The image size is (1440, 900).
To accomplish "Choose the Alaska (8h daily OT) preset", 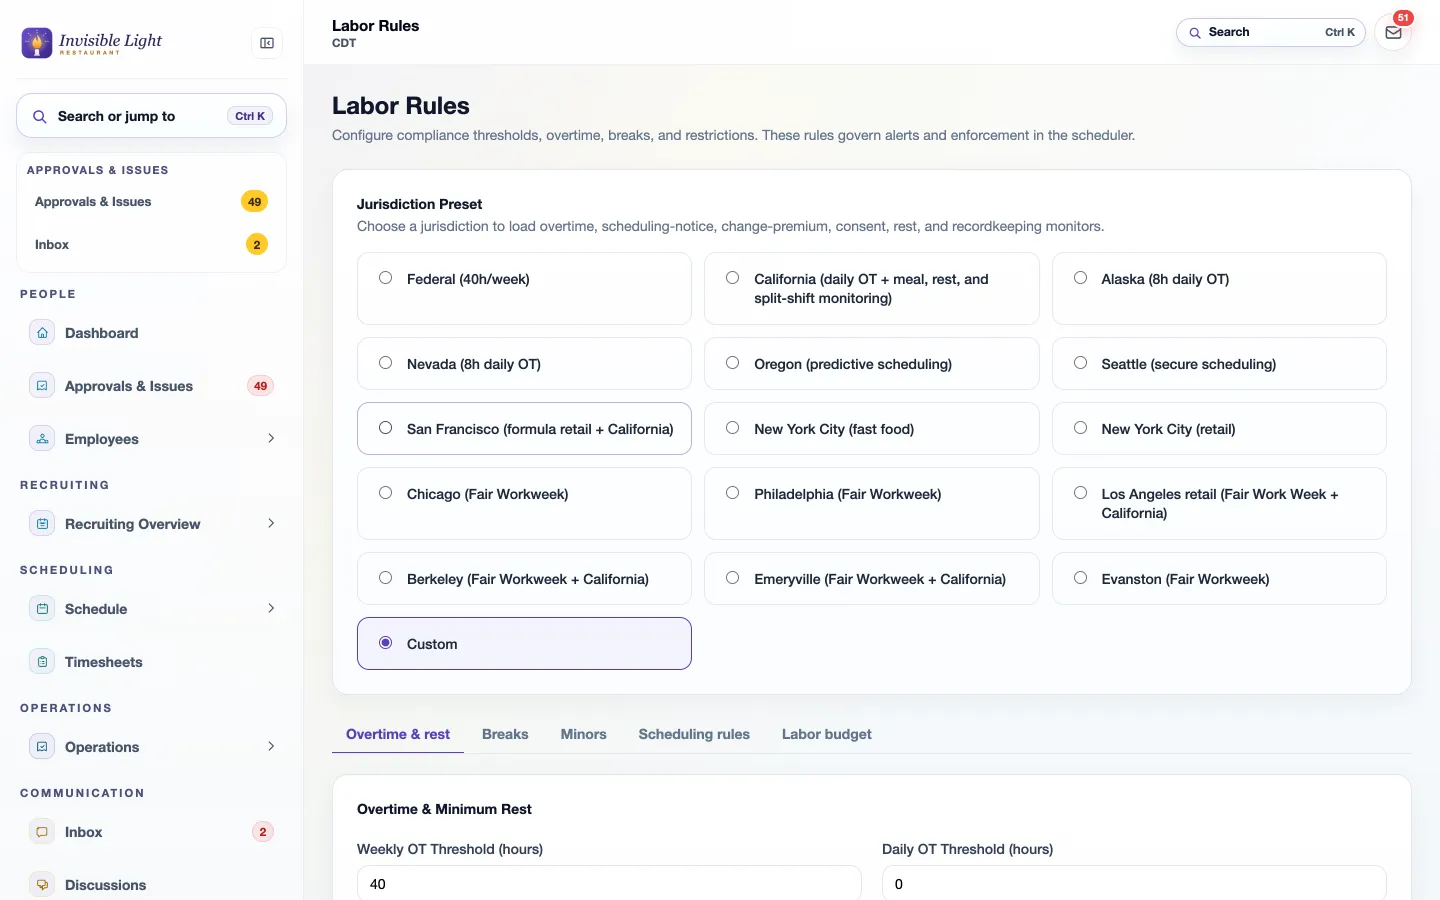I will point(1219,288).
